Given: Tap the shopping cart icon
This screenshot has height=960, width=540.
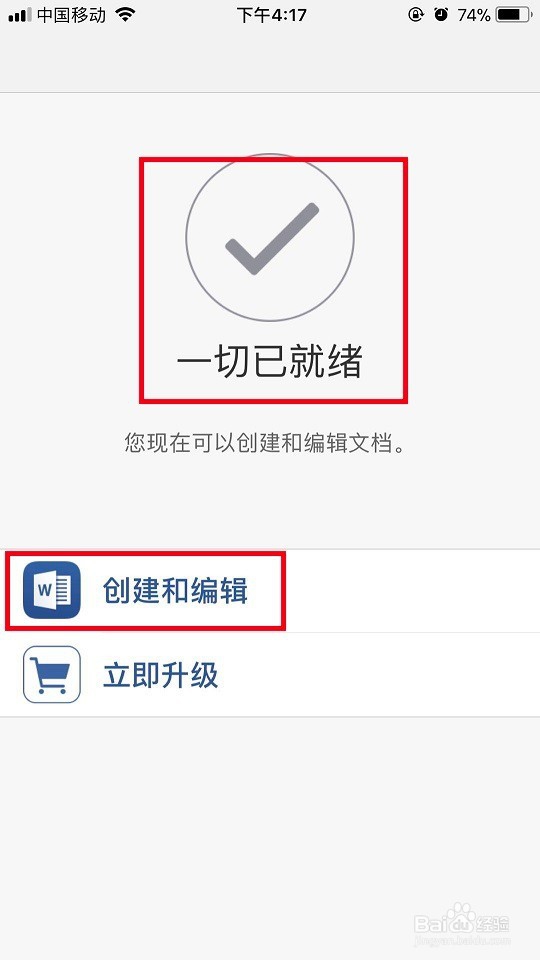Looking at the screenshot, I should coord(52,675).
